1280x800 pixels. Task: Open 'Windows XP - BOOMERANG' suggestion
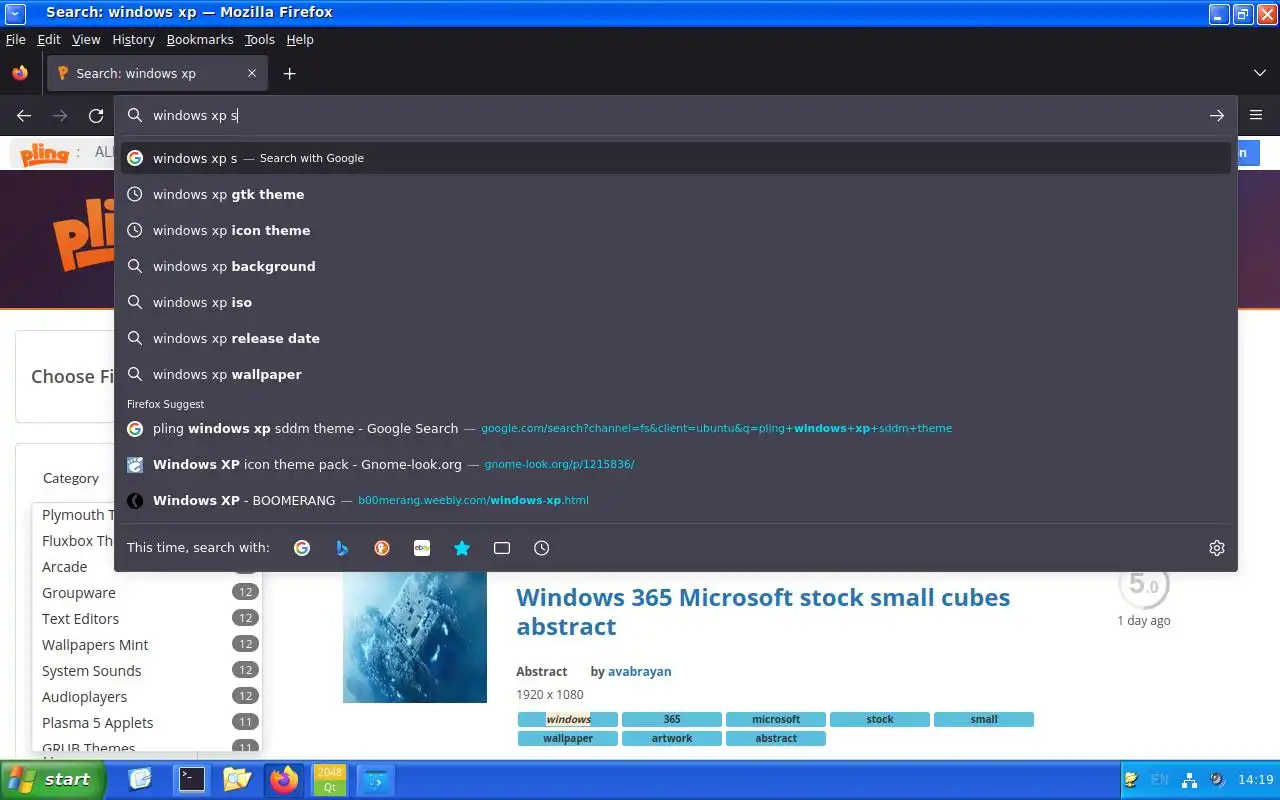676,500
